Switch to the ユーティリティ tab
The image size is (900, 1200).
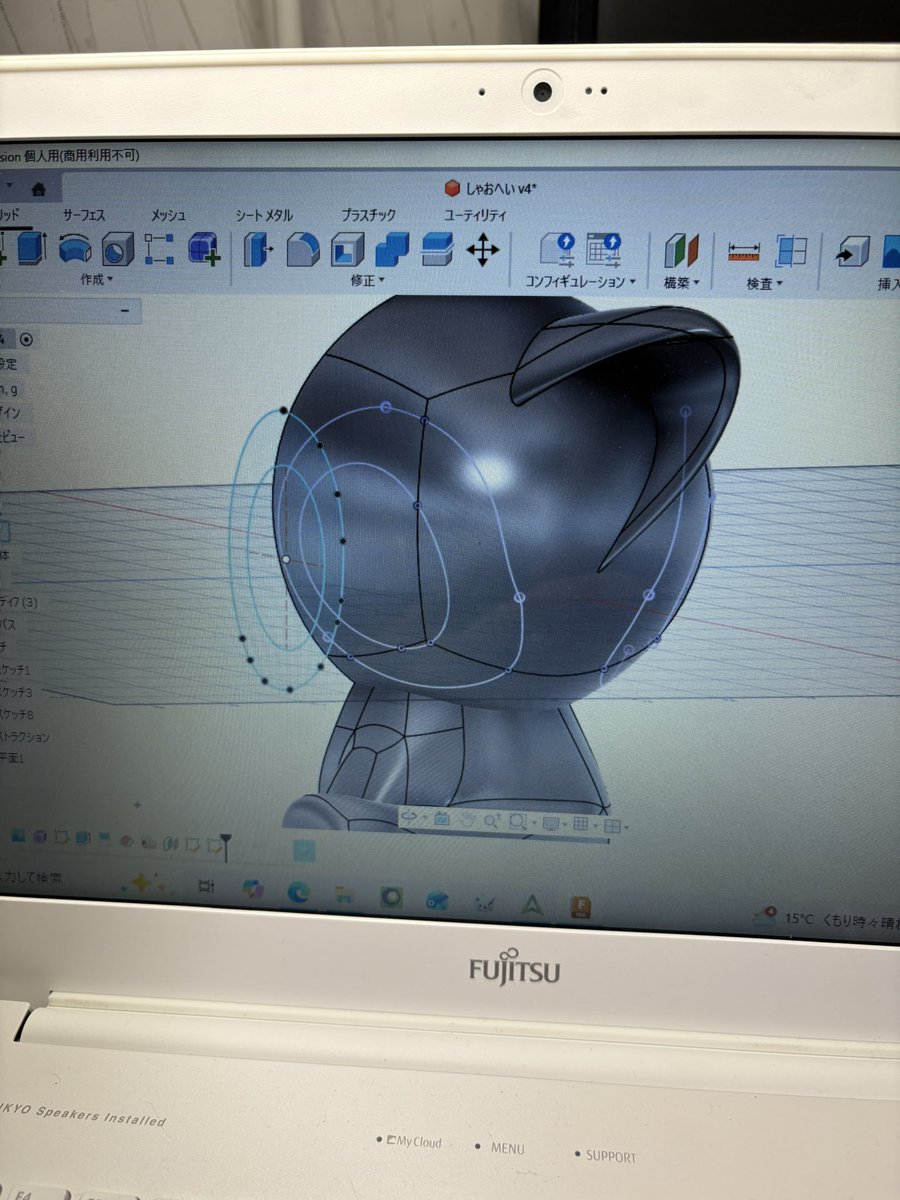(x=475, y=215)
